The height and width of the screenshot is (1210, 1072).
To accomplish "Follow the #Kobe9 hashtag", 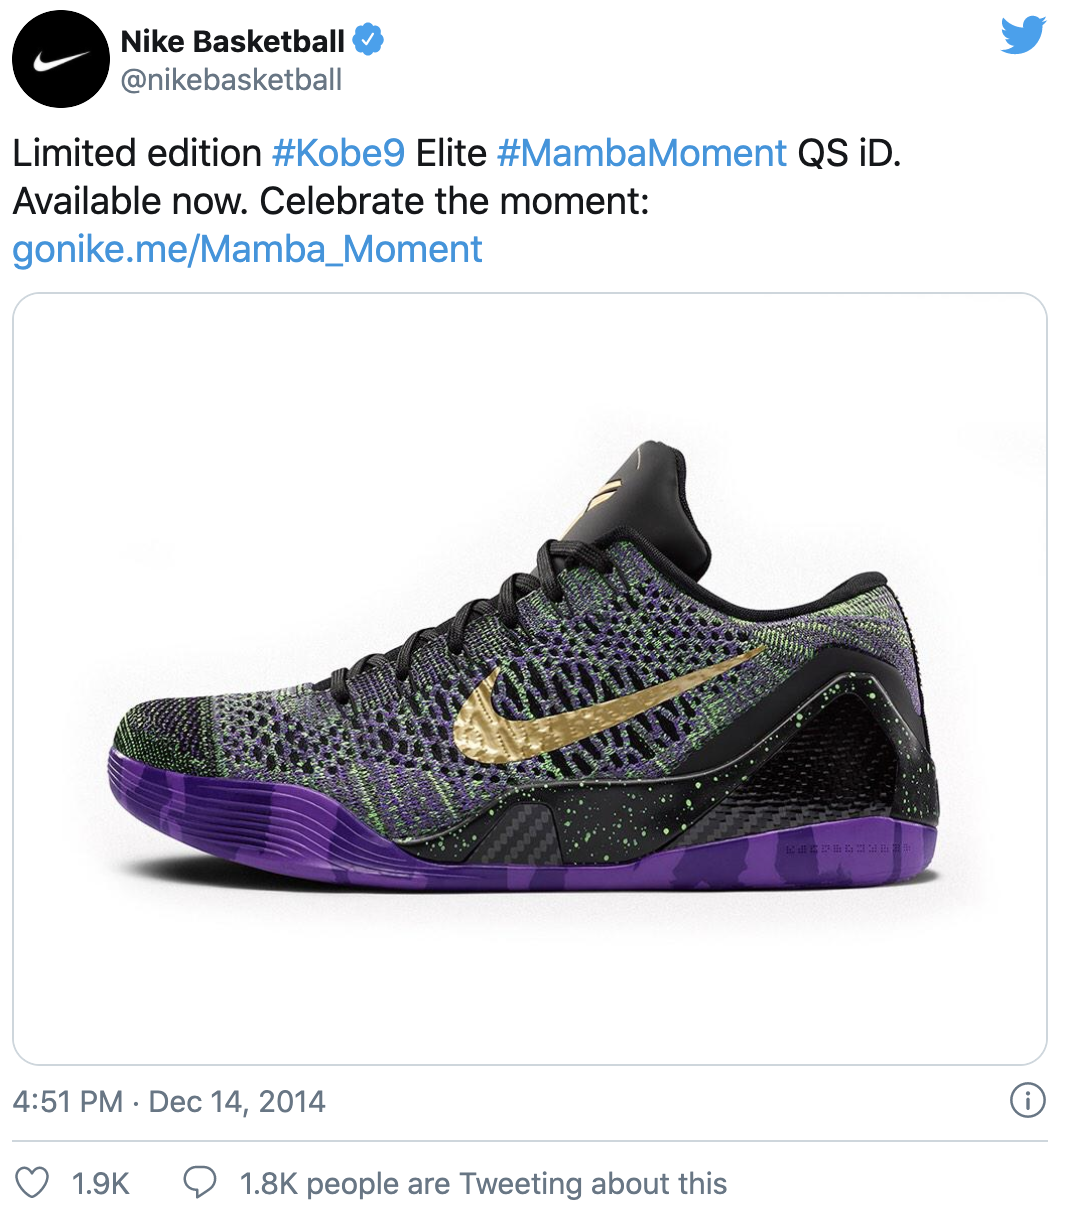I will [x=338, y=153].
